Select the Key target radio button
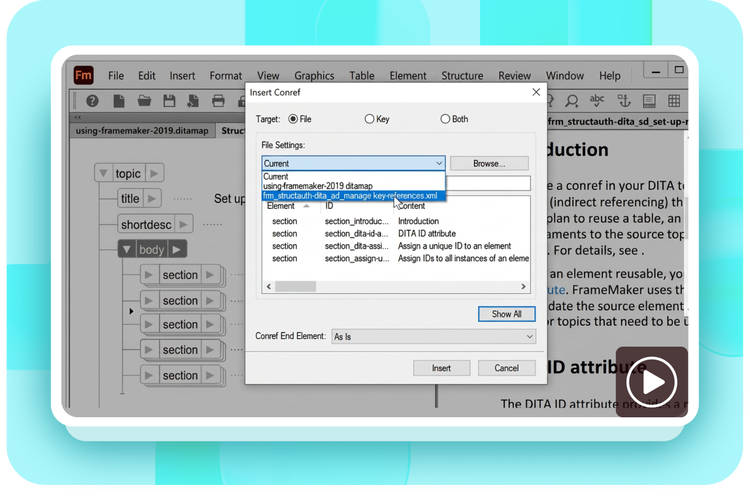The width and height of the screenshot is (750, 496). coord(369,119)
